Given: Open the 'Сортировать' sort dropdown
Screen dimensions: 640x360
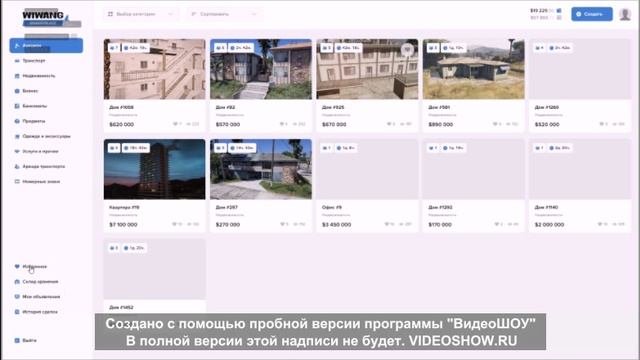Looking at the screenshot, I should [x=224, y=14].
